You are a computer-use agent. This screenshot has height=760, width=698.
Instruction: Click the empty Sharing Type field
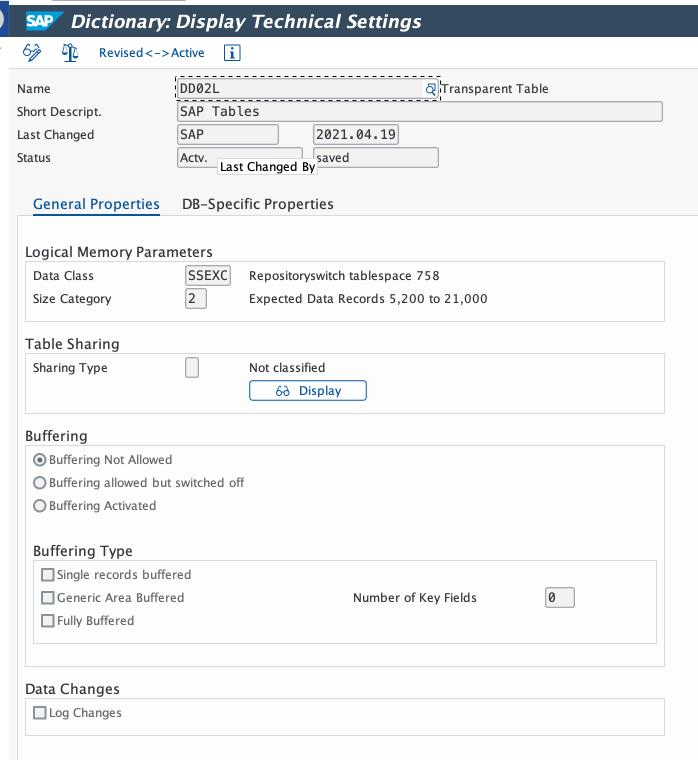point(192,367)
